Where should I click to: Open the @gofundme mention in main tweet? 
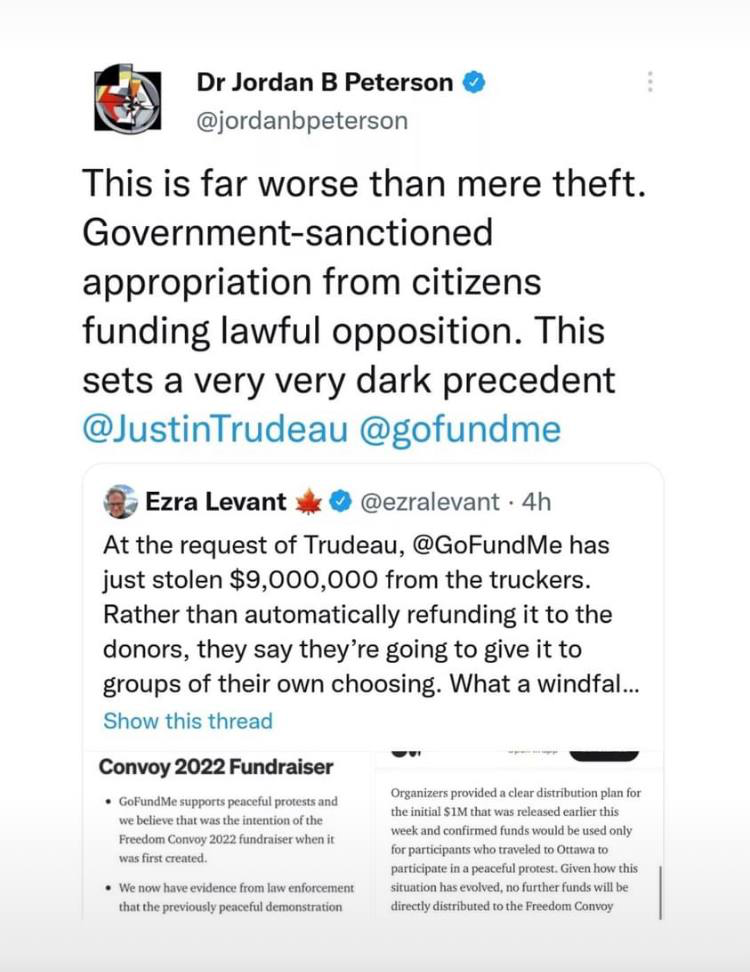pos(459,430)
